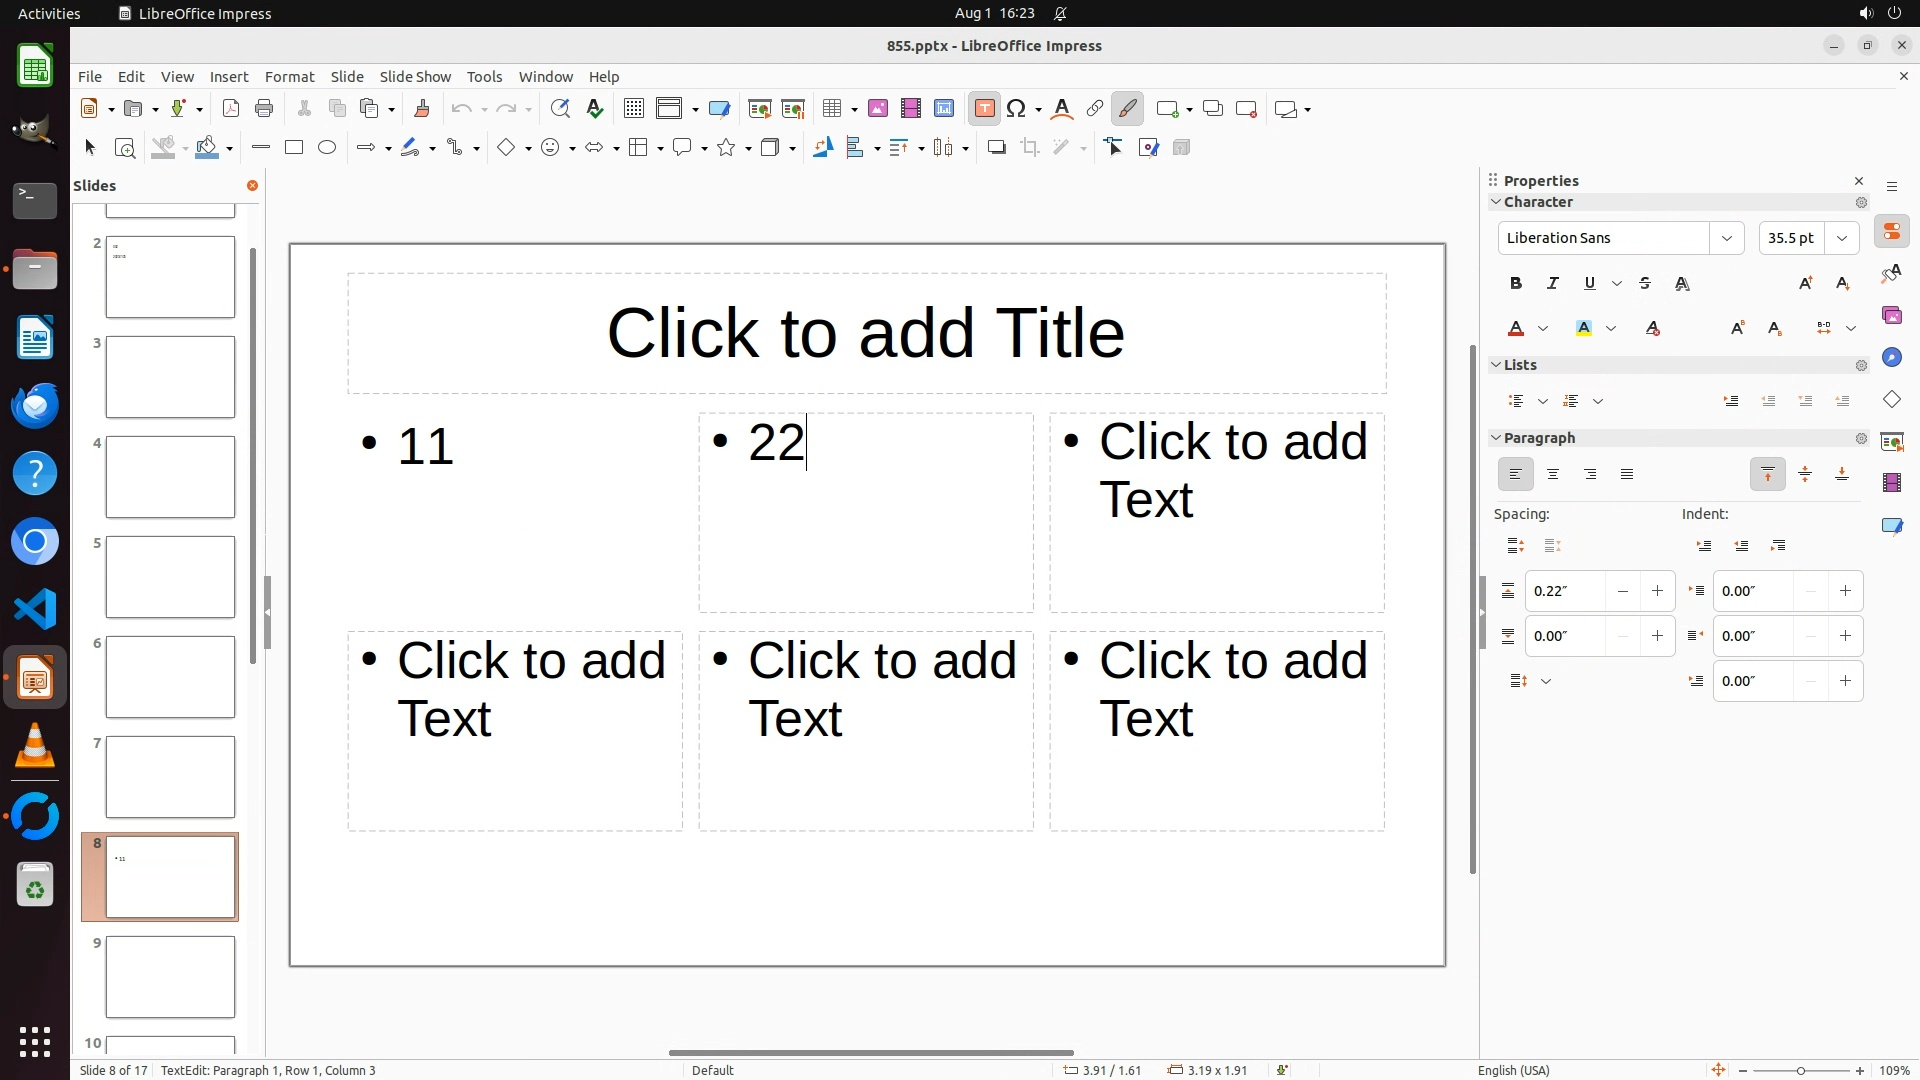This screenshot has width=1920, height=1080.
Task: Click the Clone Formatting paintbrush icon
Action: pyautogui.click(x=421, y=109)
